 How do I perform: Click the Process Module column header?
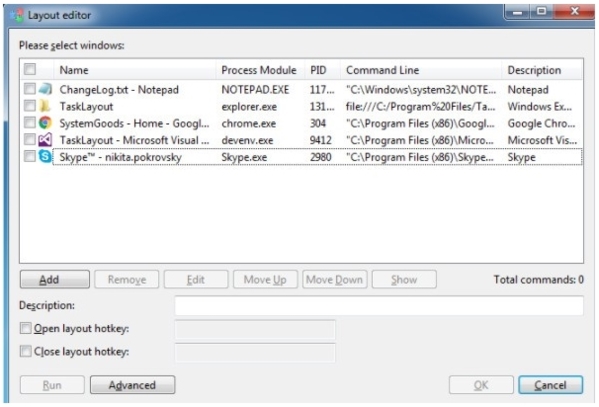coord(260,70)
